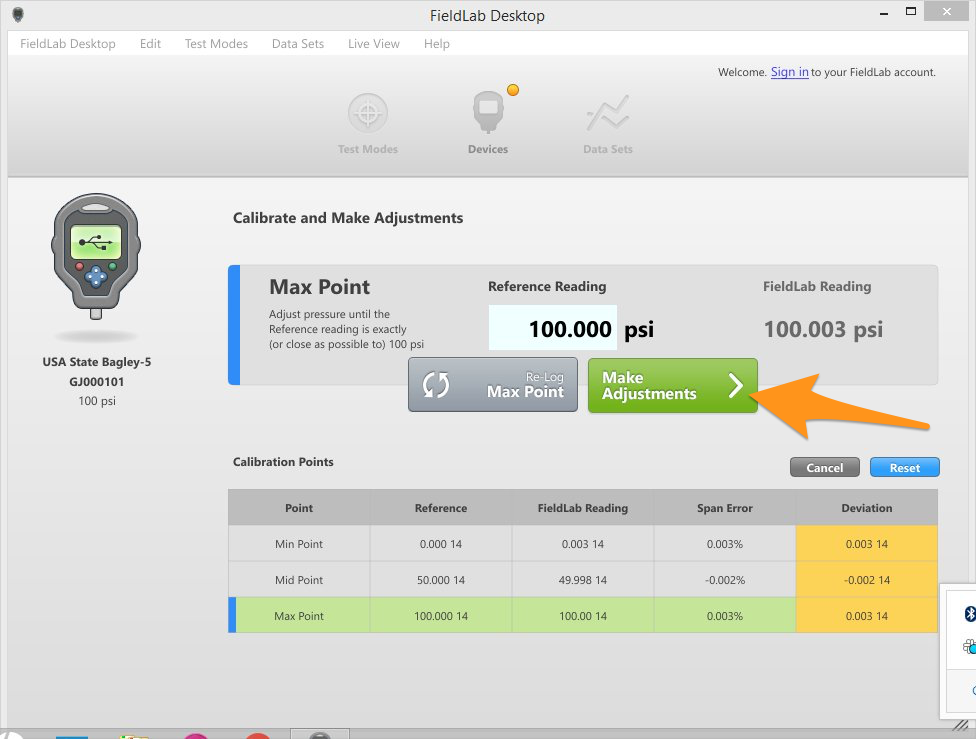The width and height of the screenshot is (976, 739).
Task: Open the Edit menu
Action: tap(150, 44)
